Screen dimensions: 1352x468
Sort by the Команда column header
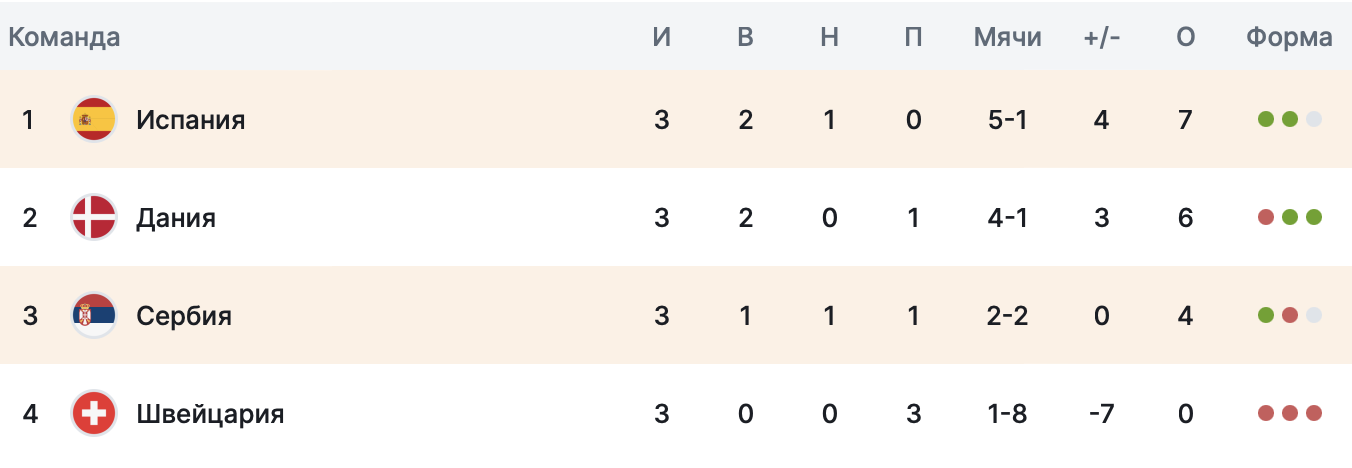point(64,38)
